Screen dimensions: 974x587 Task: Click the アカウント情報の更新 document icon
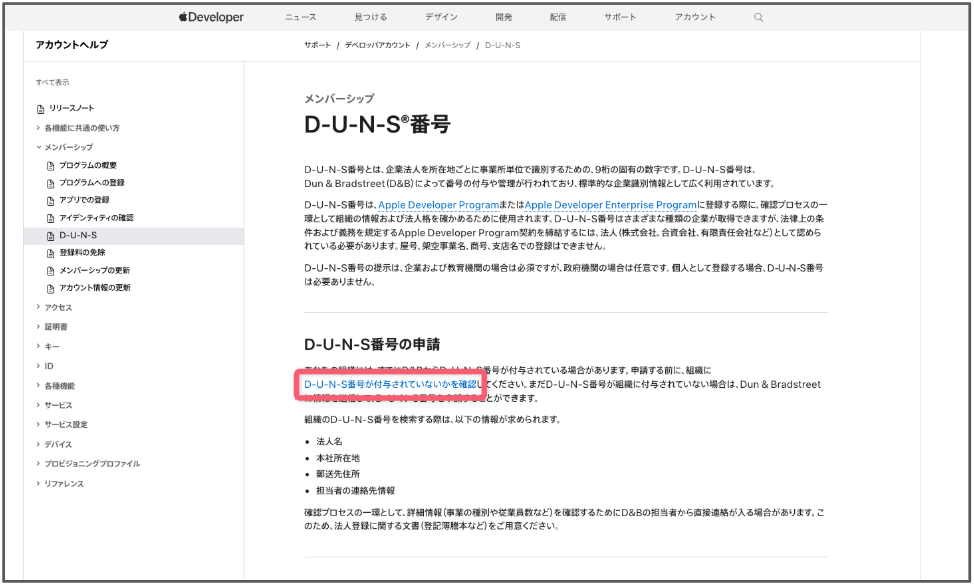click(51, 288)
